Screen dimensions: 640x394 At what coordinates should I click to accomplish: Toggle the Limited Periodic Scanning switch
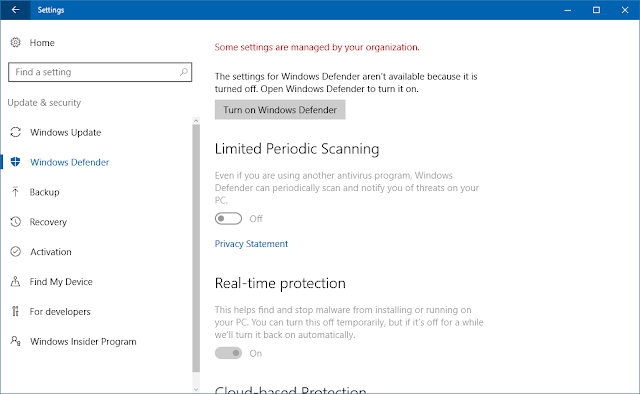pos(228,219)
